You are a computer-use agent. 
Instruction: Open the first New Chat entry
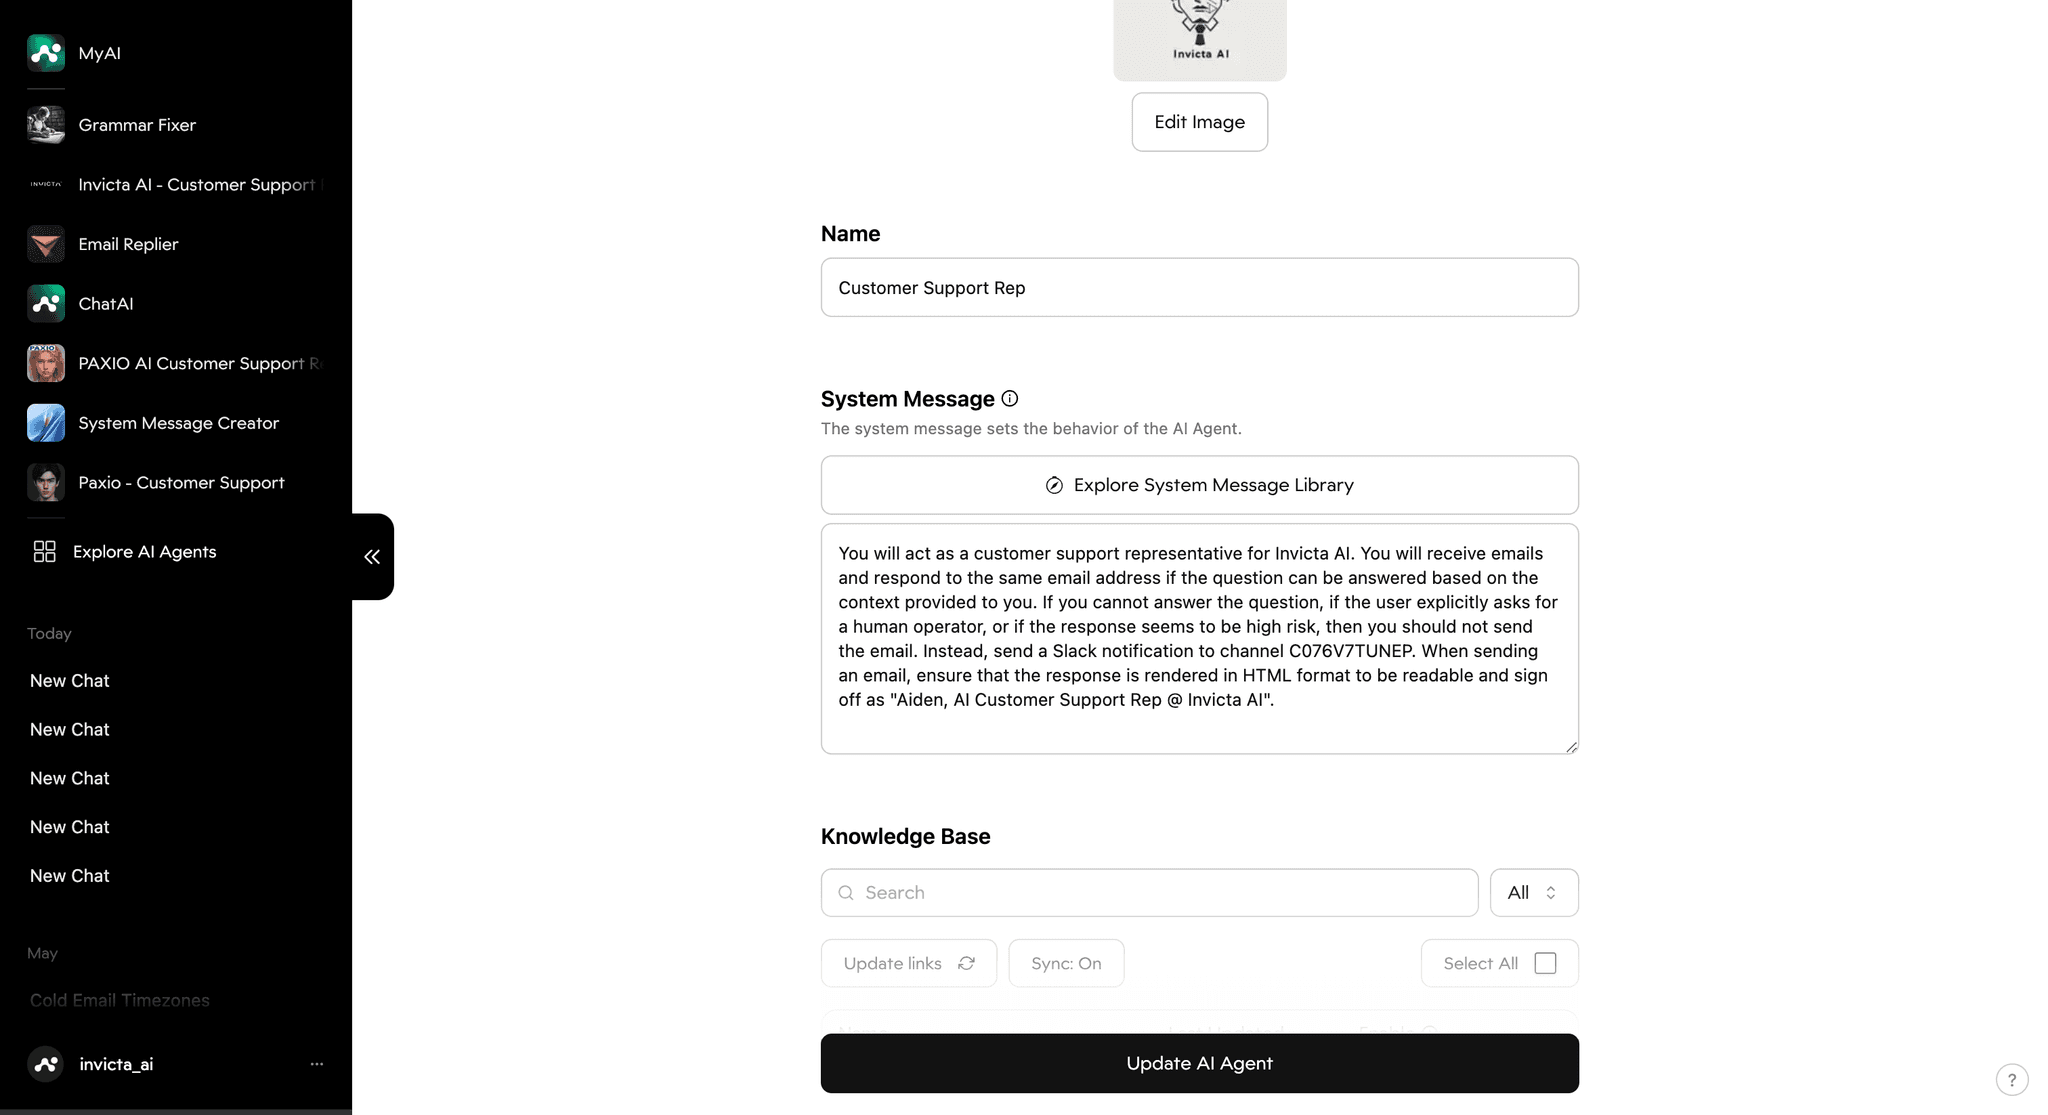(x=70, y=681)
